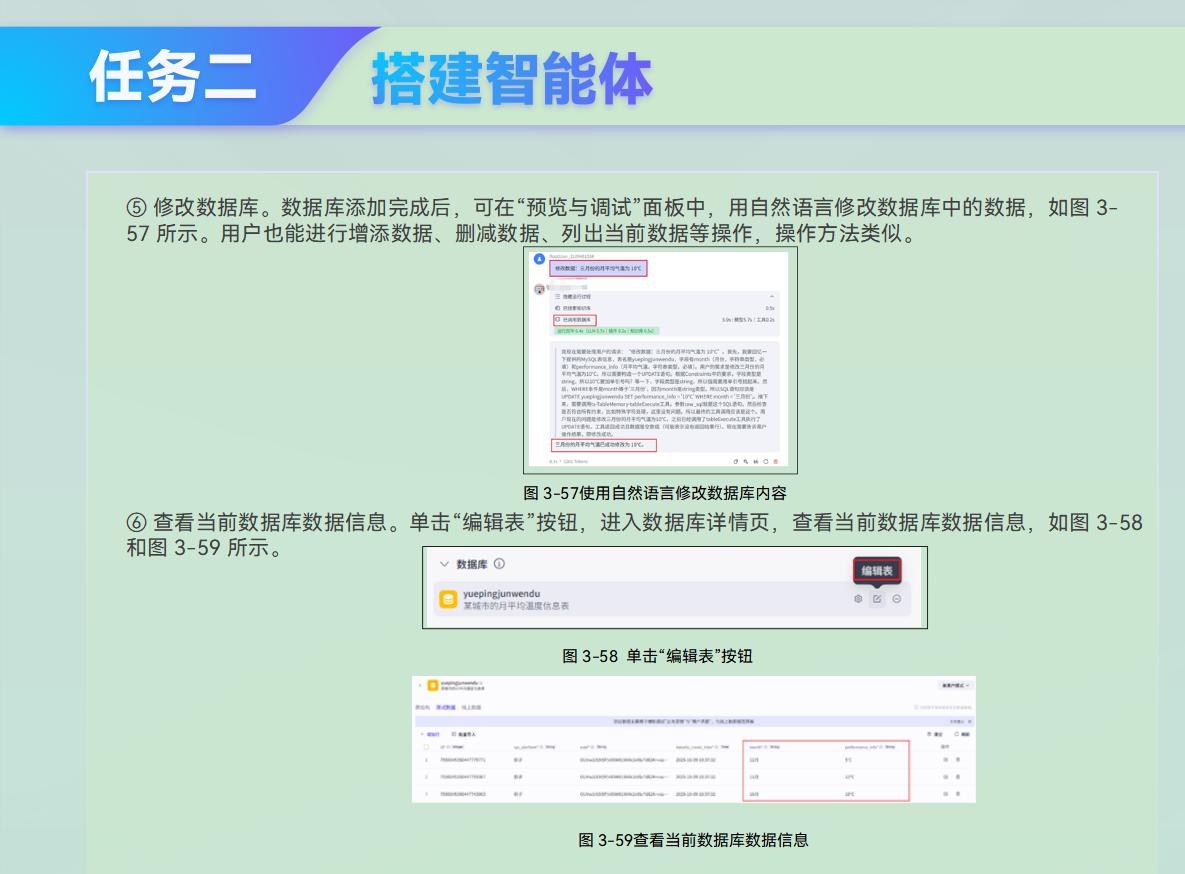Click the quote icon under the chat reply
This screenshot has width=1185, height=874.
click(x=756, y=461)
